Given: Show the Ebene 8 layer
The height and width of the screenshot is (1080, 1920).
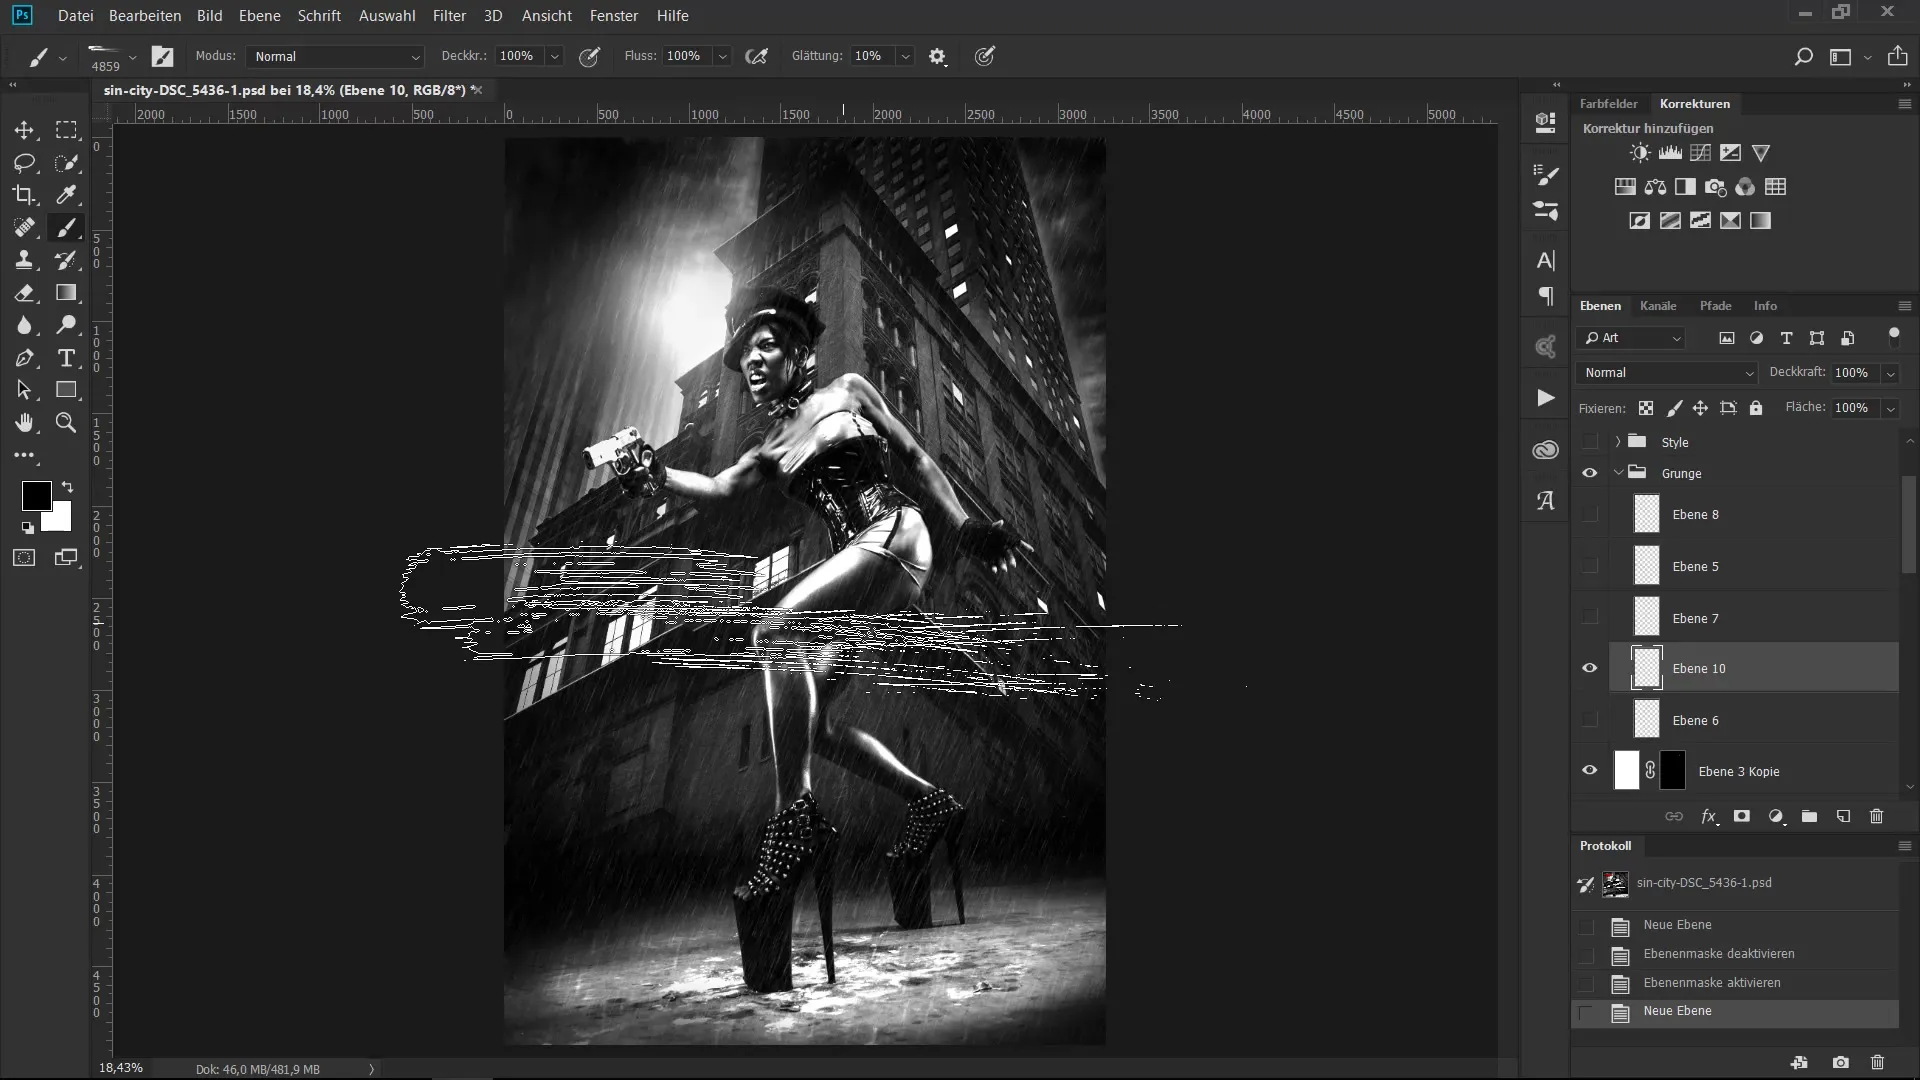Looking at the screenshot, I should 1590,514.
